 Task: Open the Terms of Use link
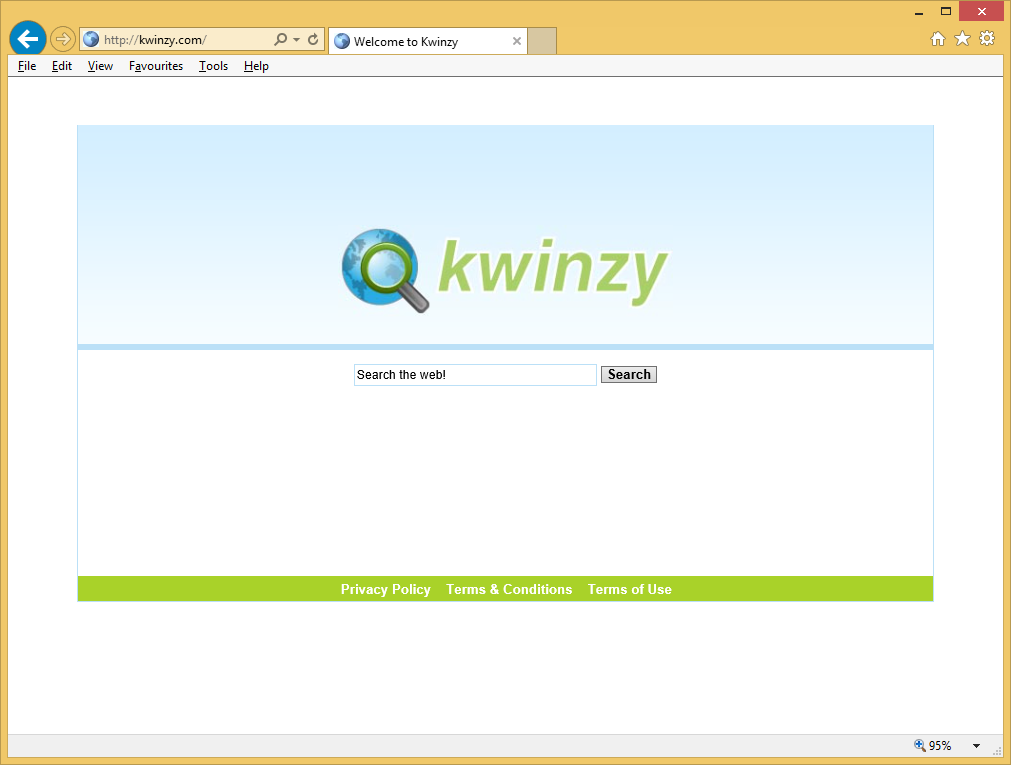(629, 590)
